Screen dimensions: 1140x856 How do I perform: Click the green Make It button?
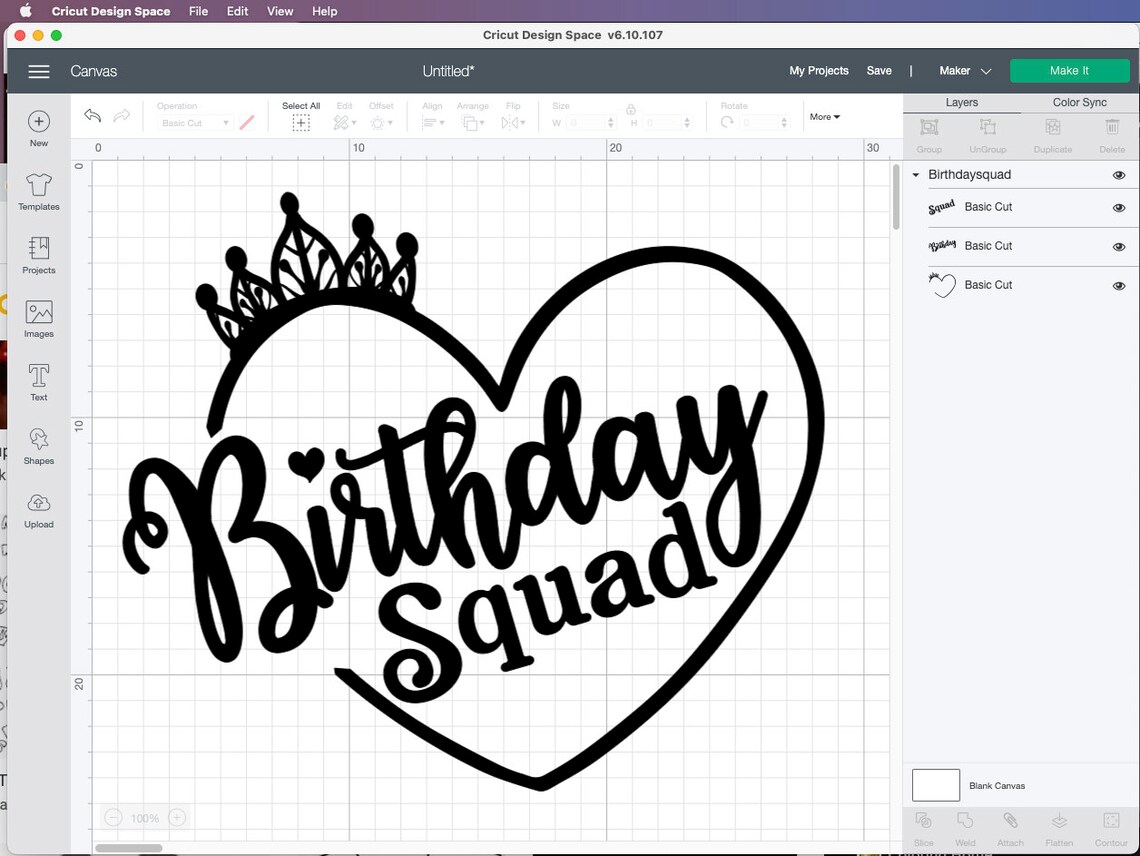pos(1069,70)
